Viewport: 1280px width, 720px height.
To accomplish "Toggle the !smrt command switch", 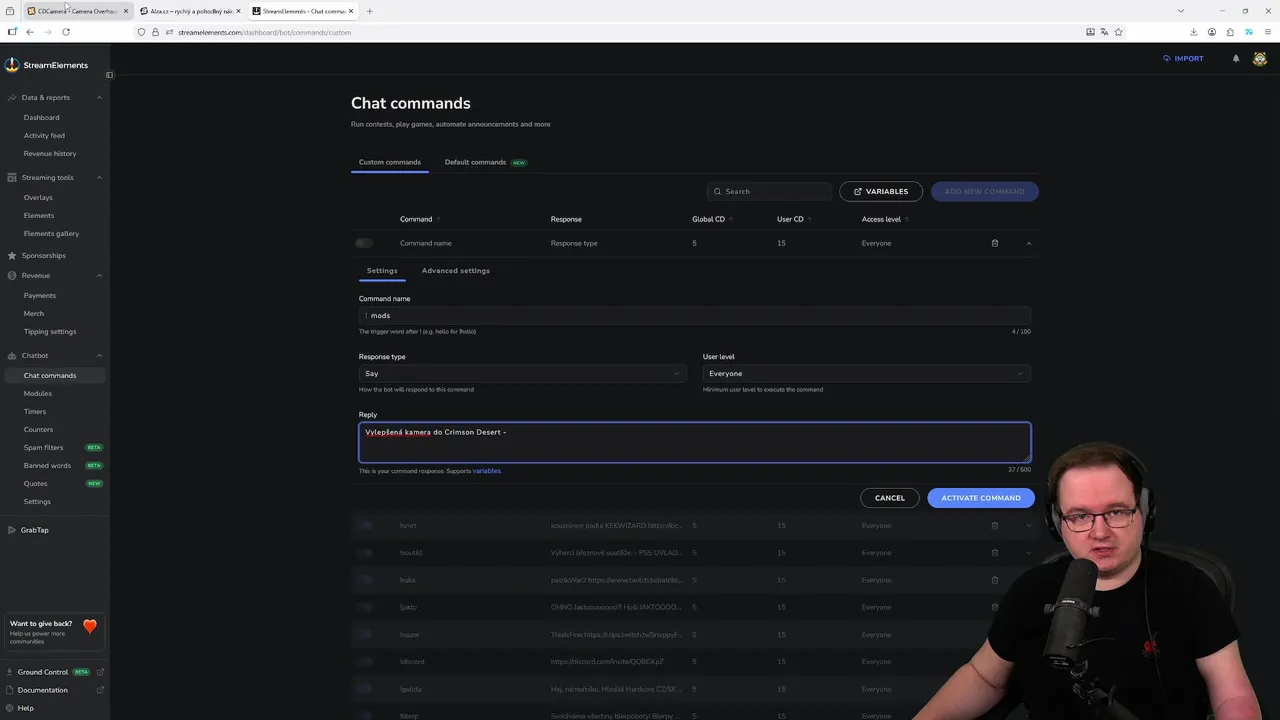I will pyautogui.click(x=364, y=525).
